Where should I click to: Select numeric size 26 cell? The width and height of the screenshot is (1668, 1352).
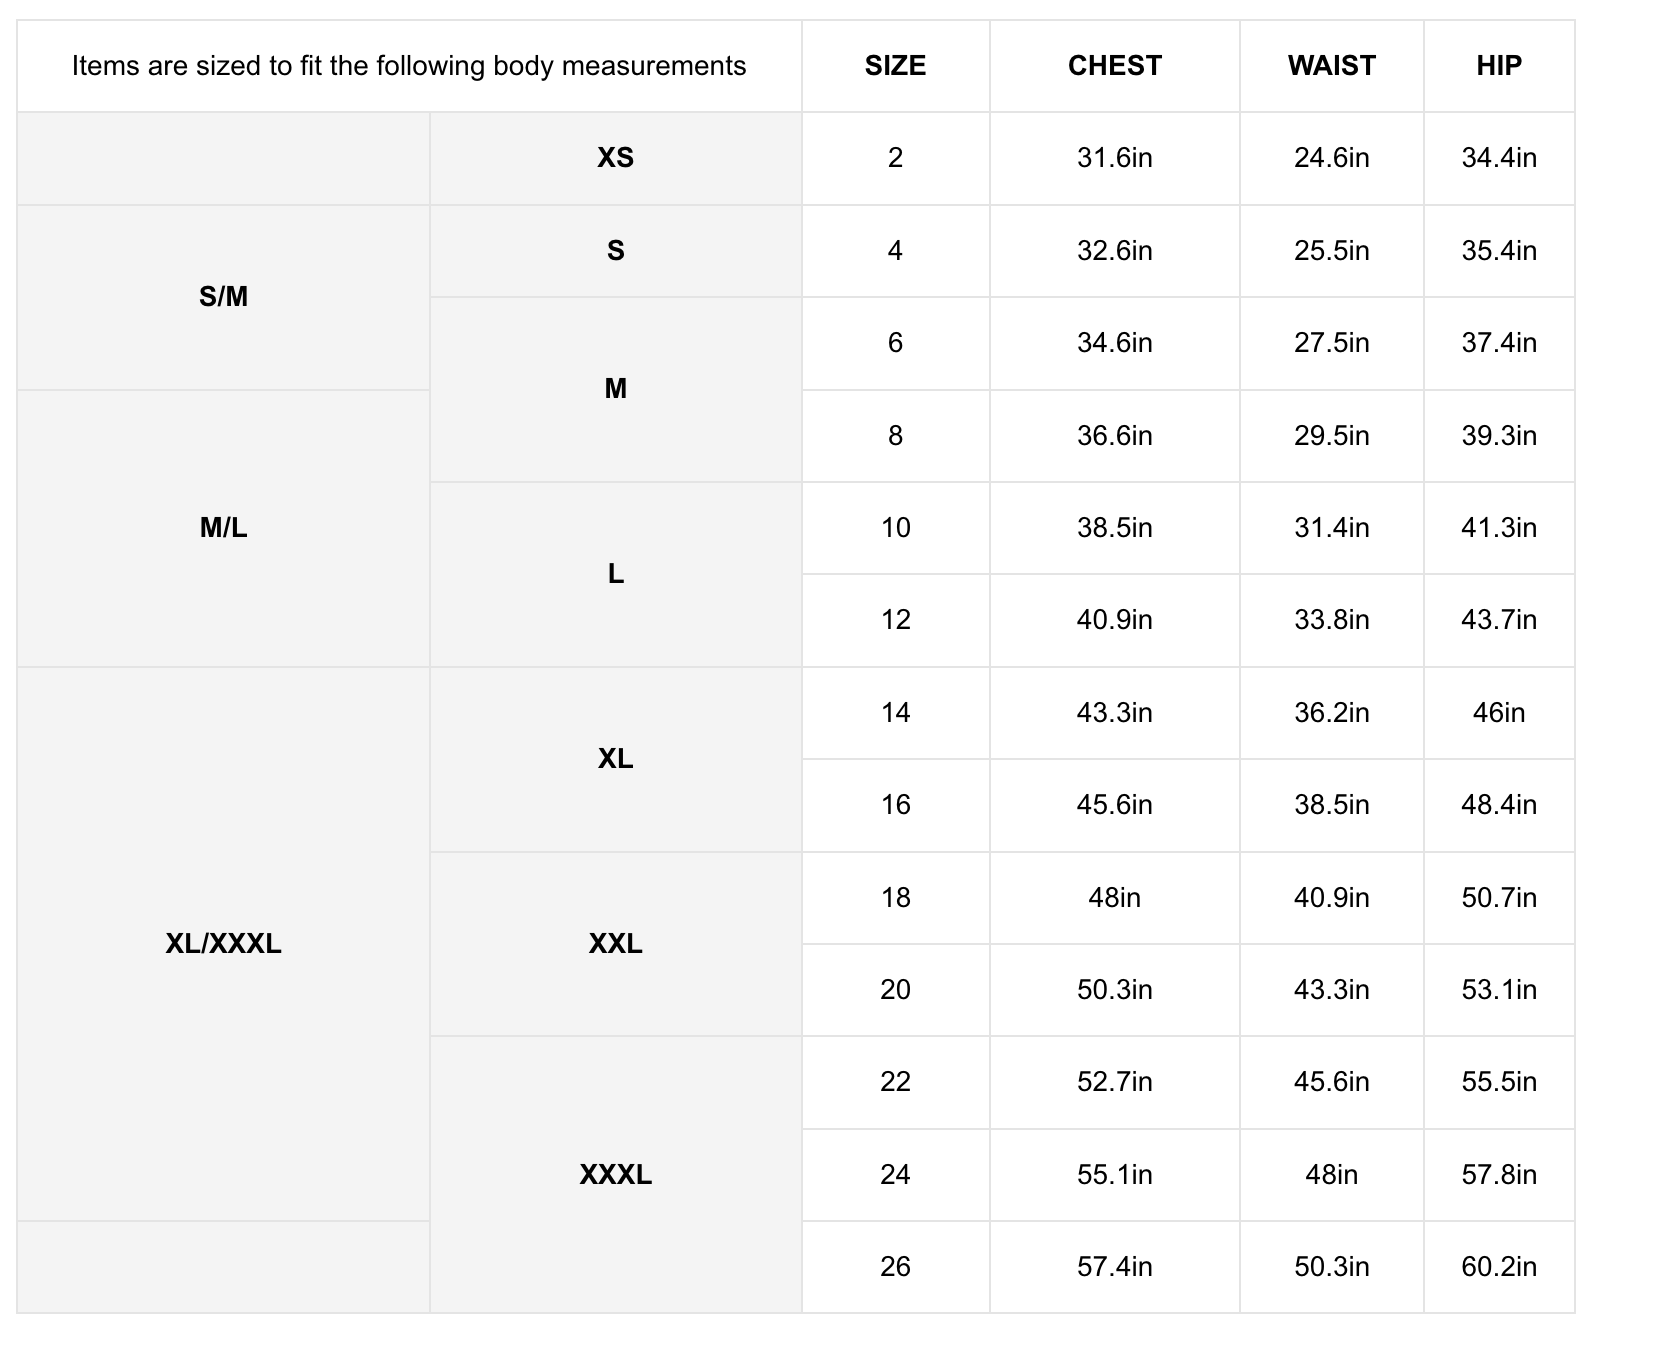click(895, 1267)
